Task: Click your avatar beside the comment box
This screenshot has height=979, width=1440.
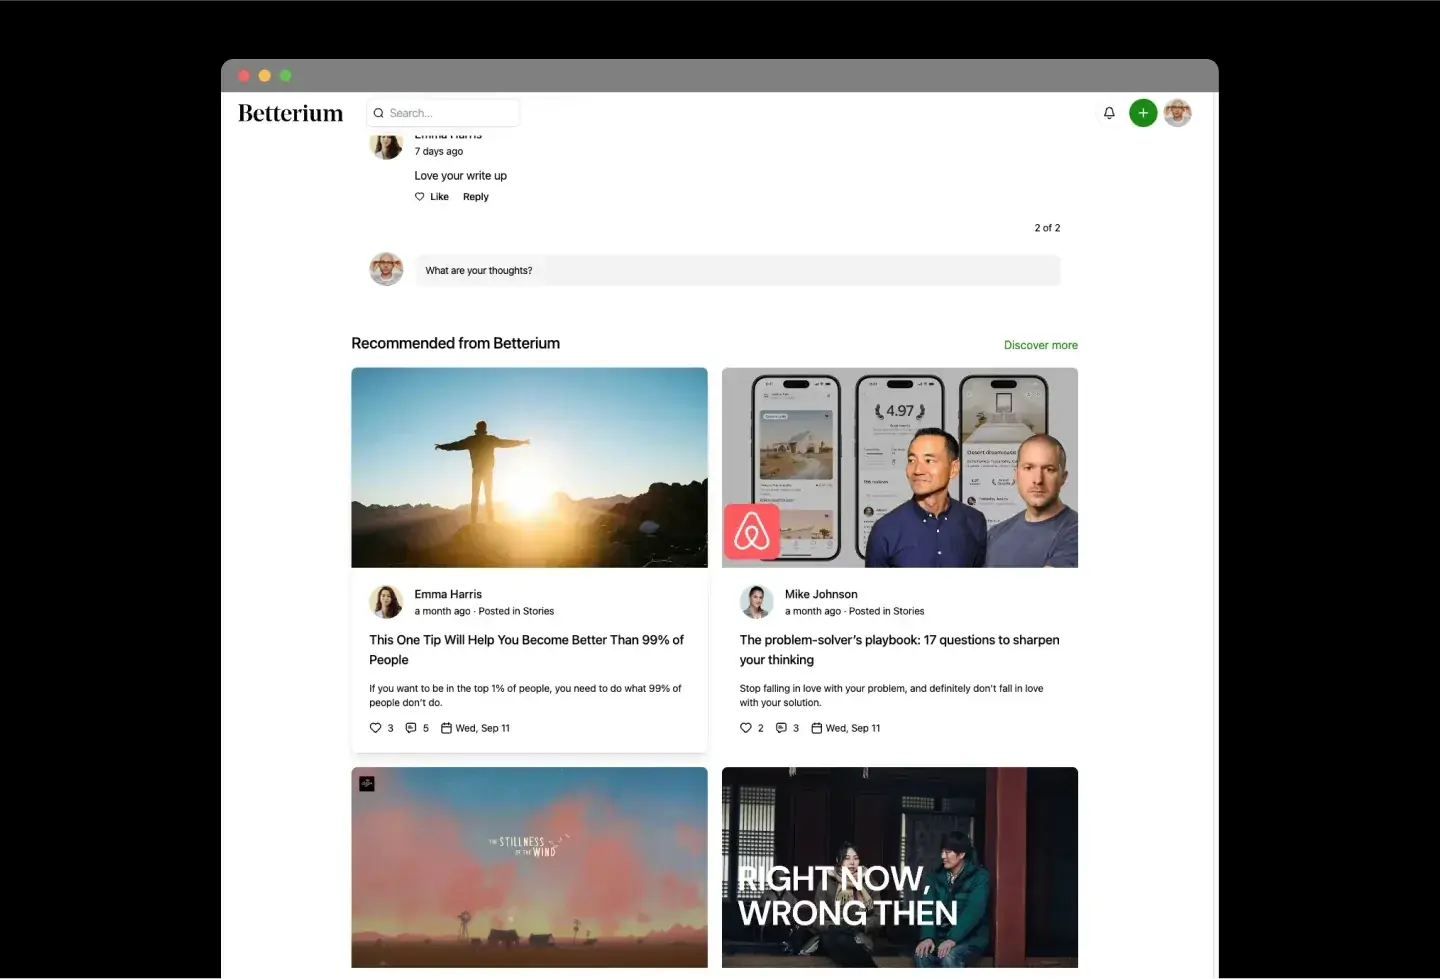Action: pos(386,270)
